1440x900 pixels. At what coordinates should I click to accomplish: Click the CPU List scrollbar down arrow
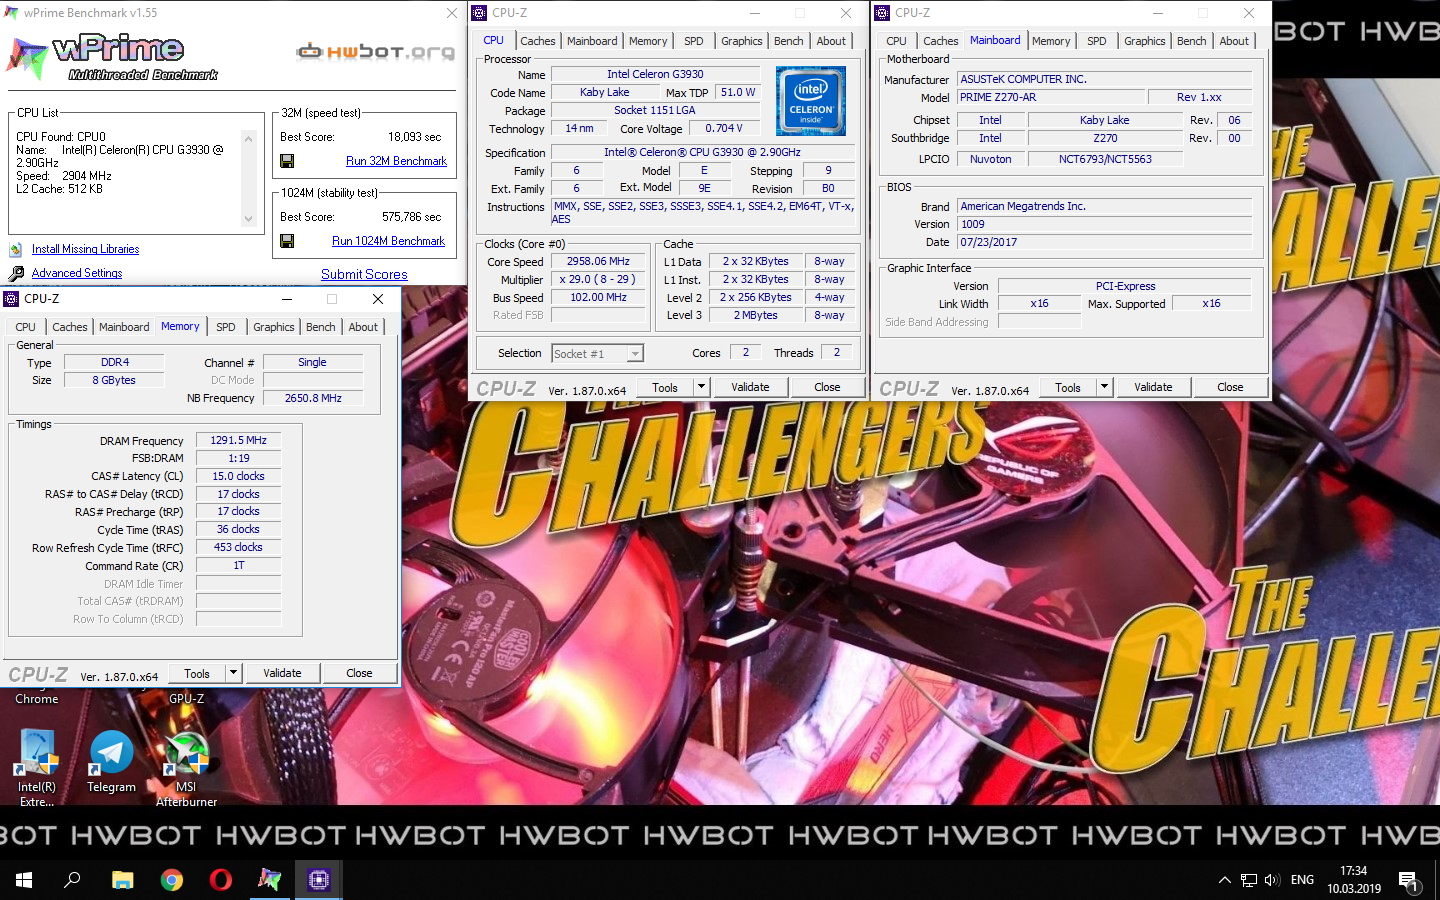pyautogui.click(x=248, y=219)
